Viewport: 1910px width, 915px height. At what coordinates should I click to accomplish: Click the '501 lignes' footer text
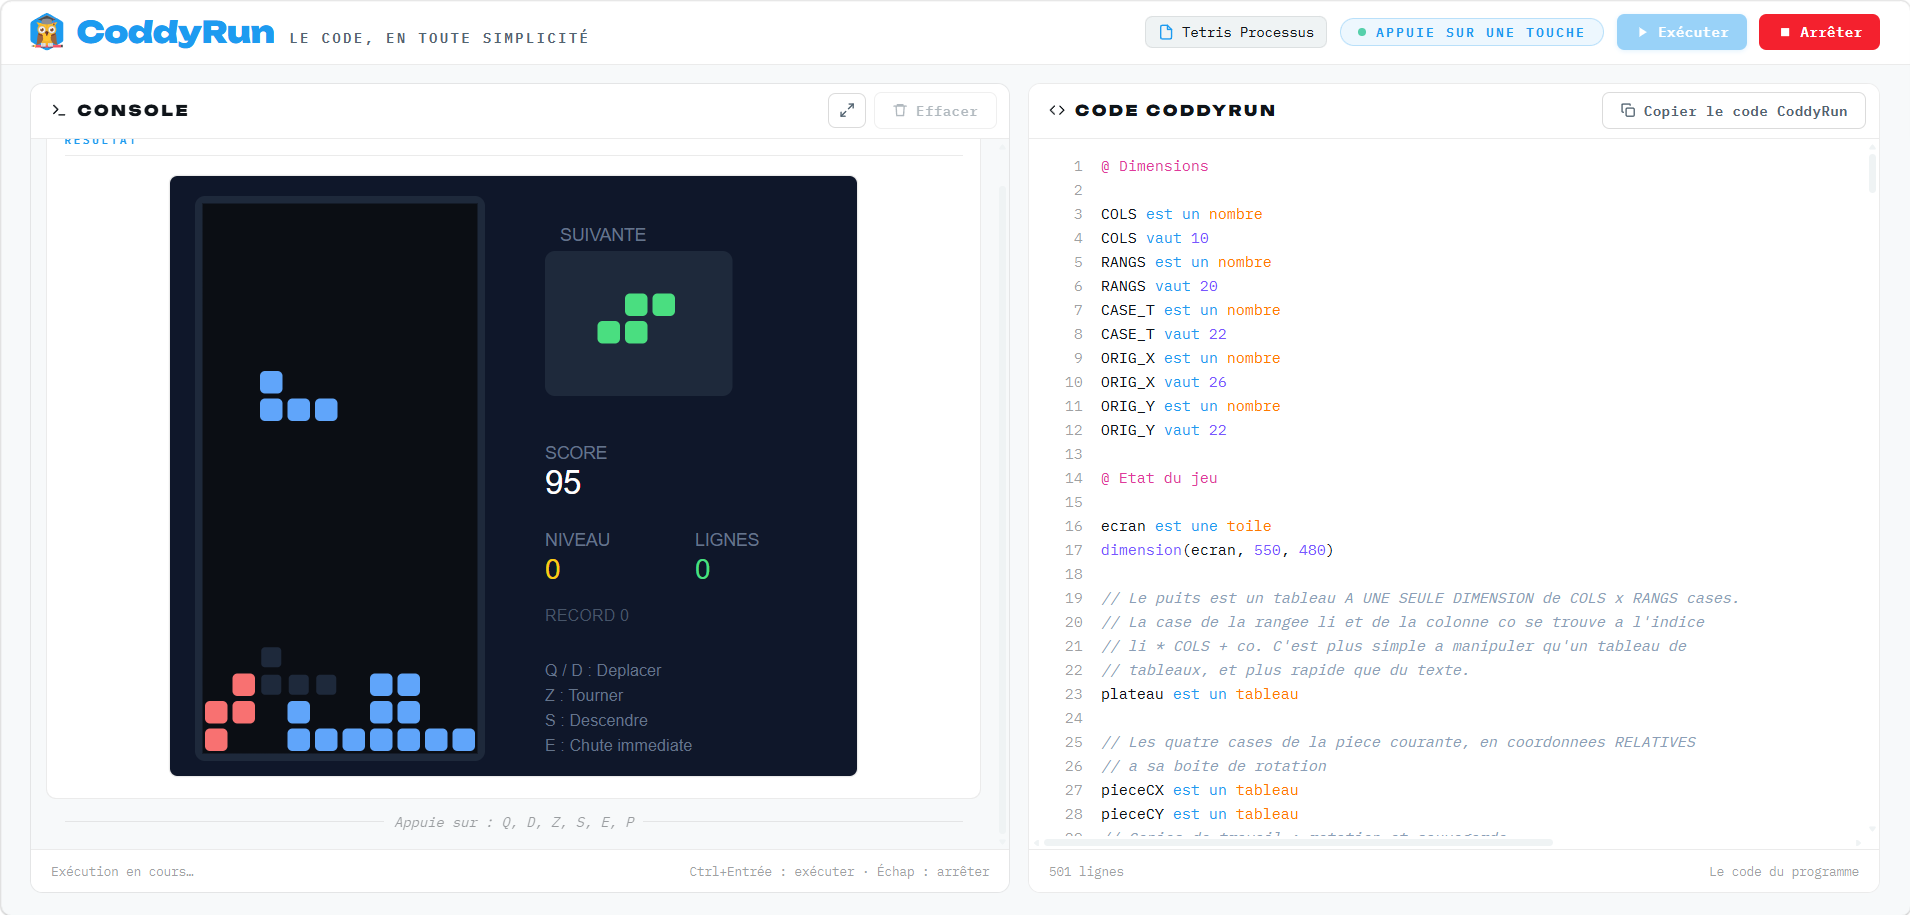click(x=1086, y=872)
